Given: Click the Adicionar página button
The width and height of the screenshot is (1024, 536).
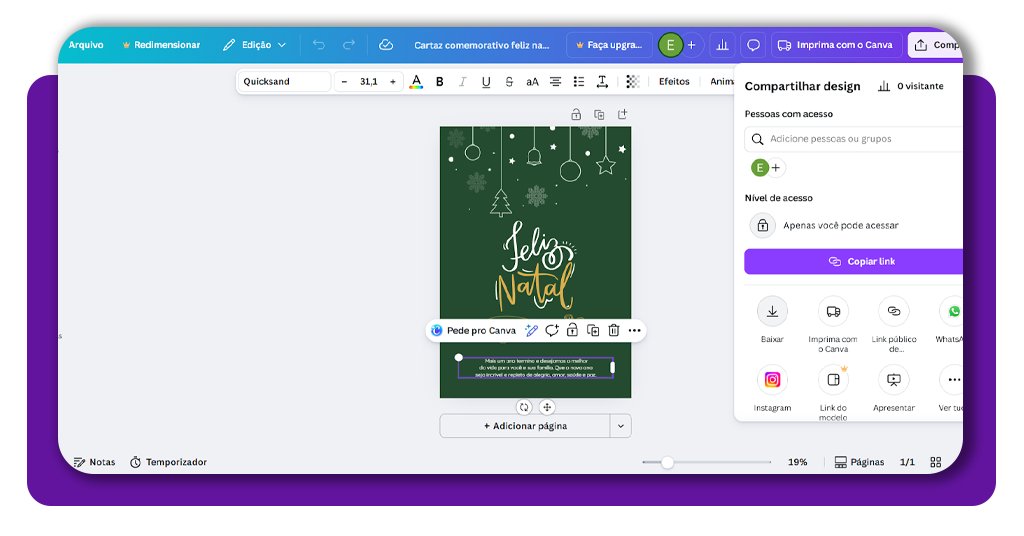Looking at the screenshot, I should pyautogui.click(x=525, y=426).
